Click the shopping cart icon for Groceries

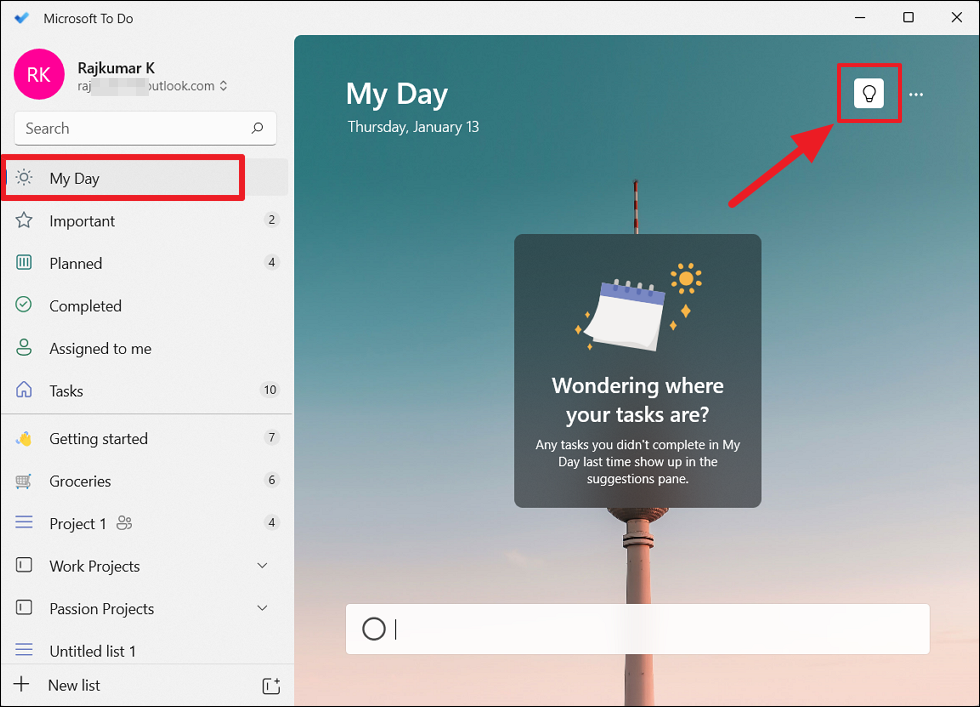pos(24,481)
